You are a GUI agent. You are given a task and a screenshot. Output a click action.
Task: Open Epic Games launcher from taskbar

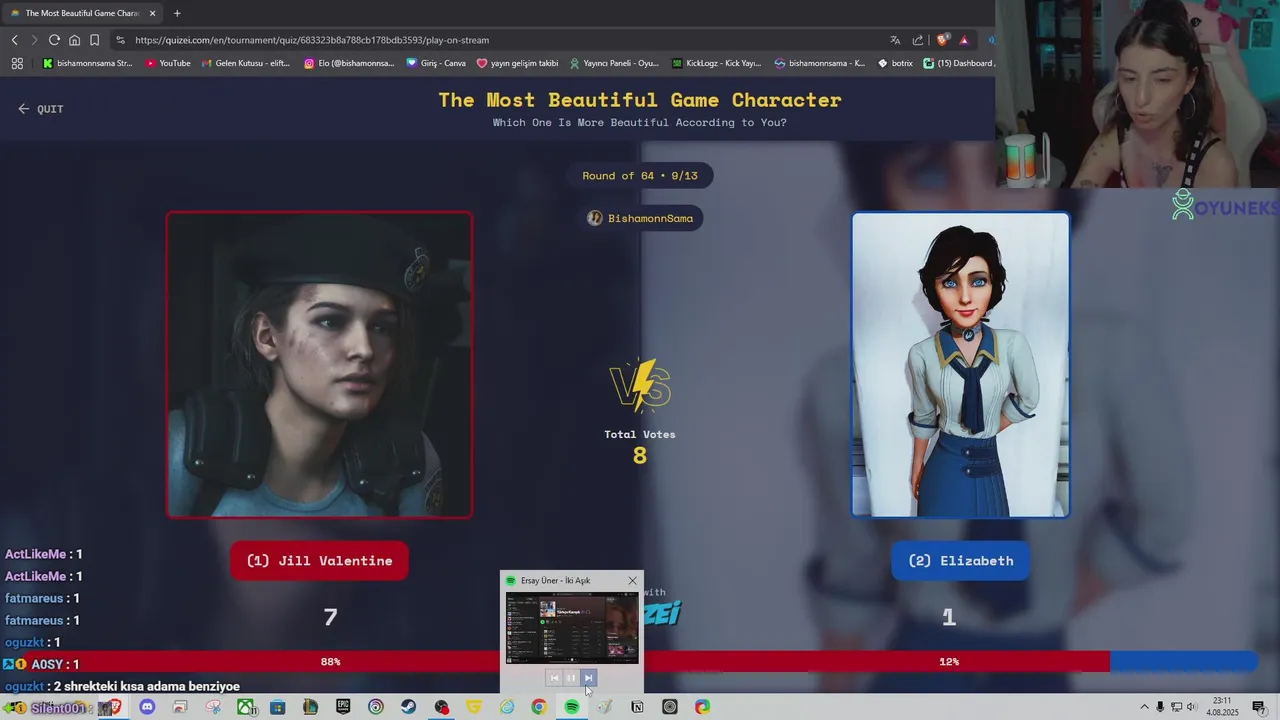[x=343, y=707]
